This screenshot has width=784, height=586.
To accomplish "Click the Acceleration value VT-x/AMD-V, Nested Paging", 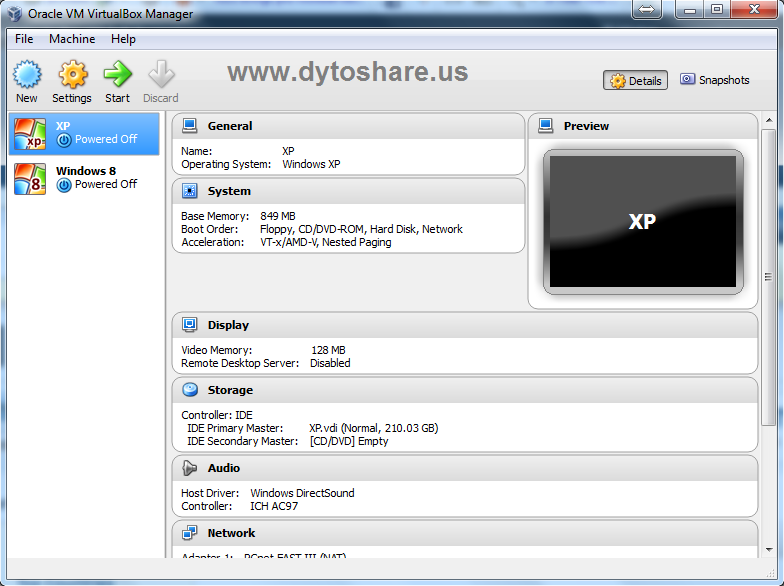I will pyautogui.click(x=326, y=242).
